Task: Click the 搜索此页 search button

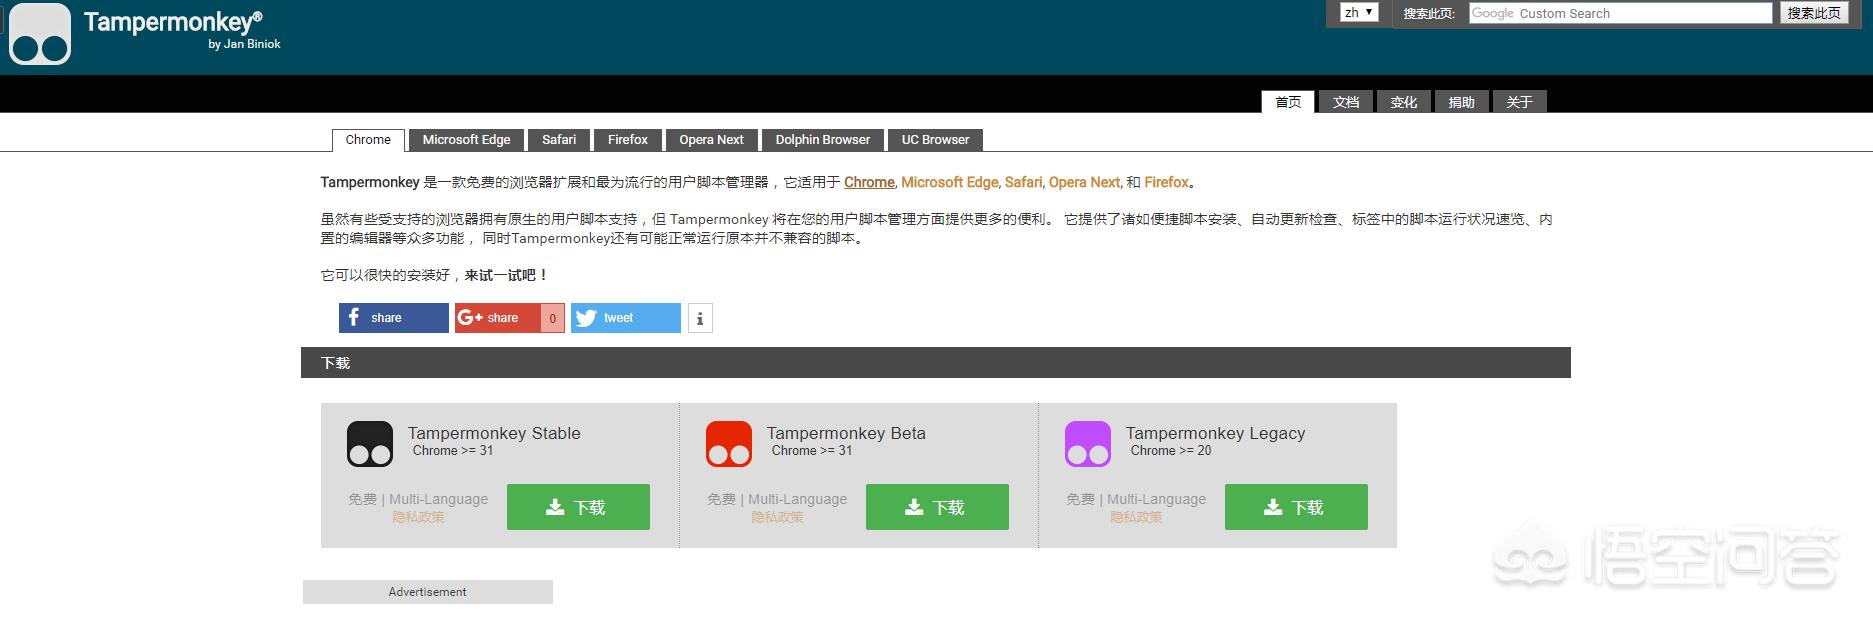Action: [1813, 13]
